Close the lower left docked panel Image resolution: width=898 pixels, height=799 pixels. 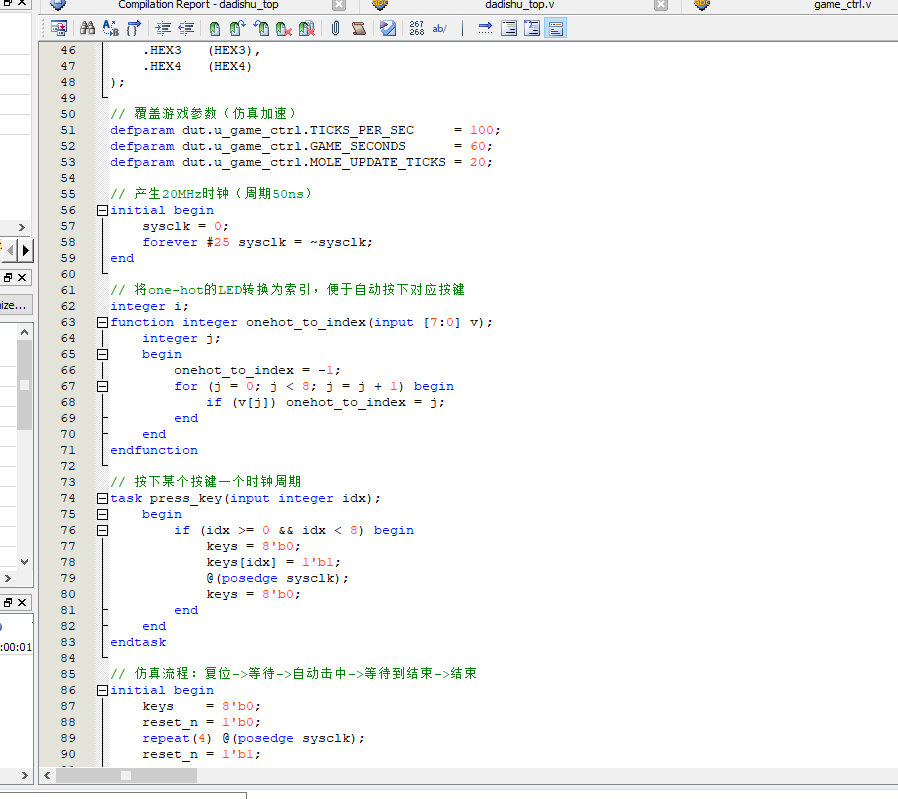click(22, 603)
